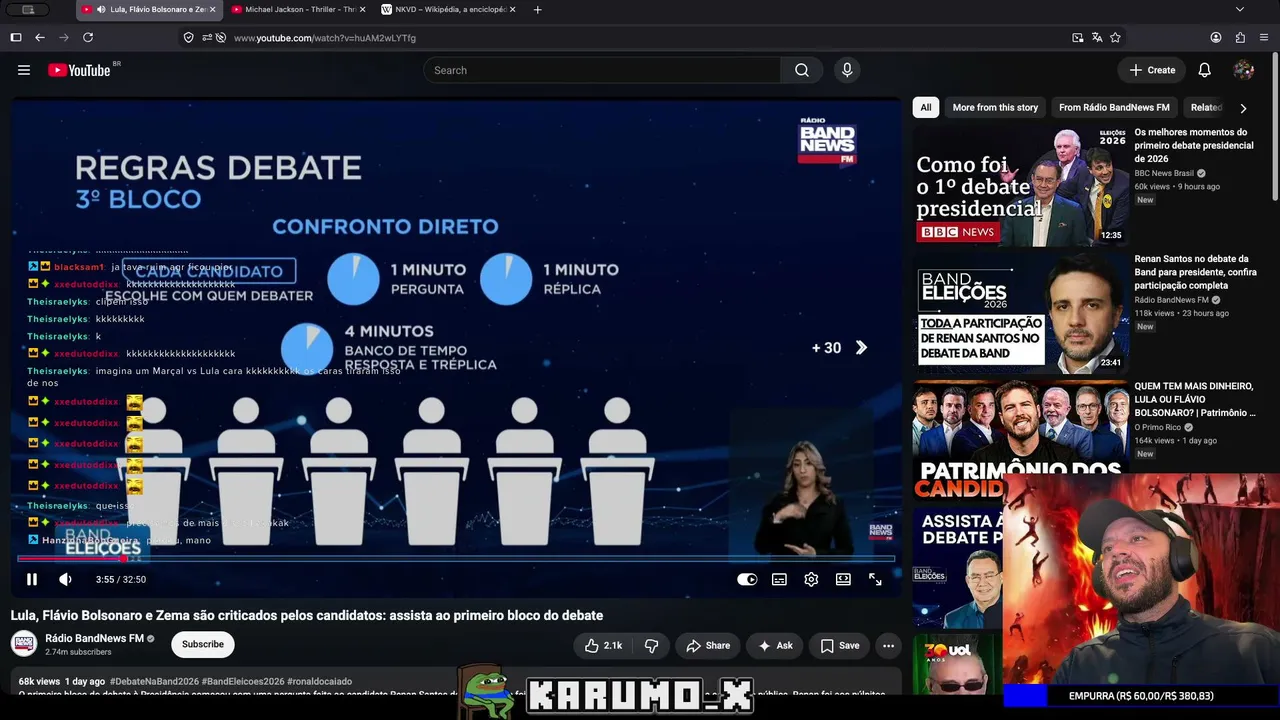Close the NKVD Wikipedia tab

(x=513, y=10)
